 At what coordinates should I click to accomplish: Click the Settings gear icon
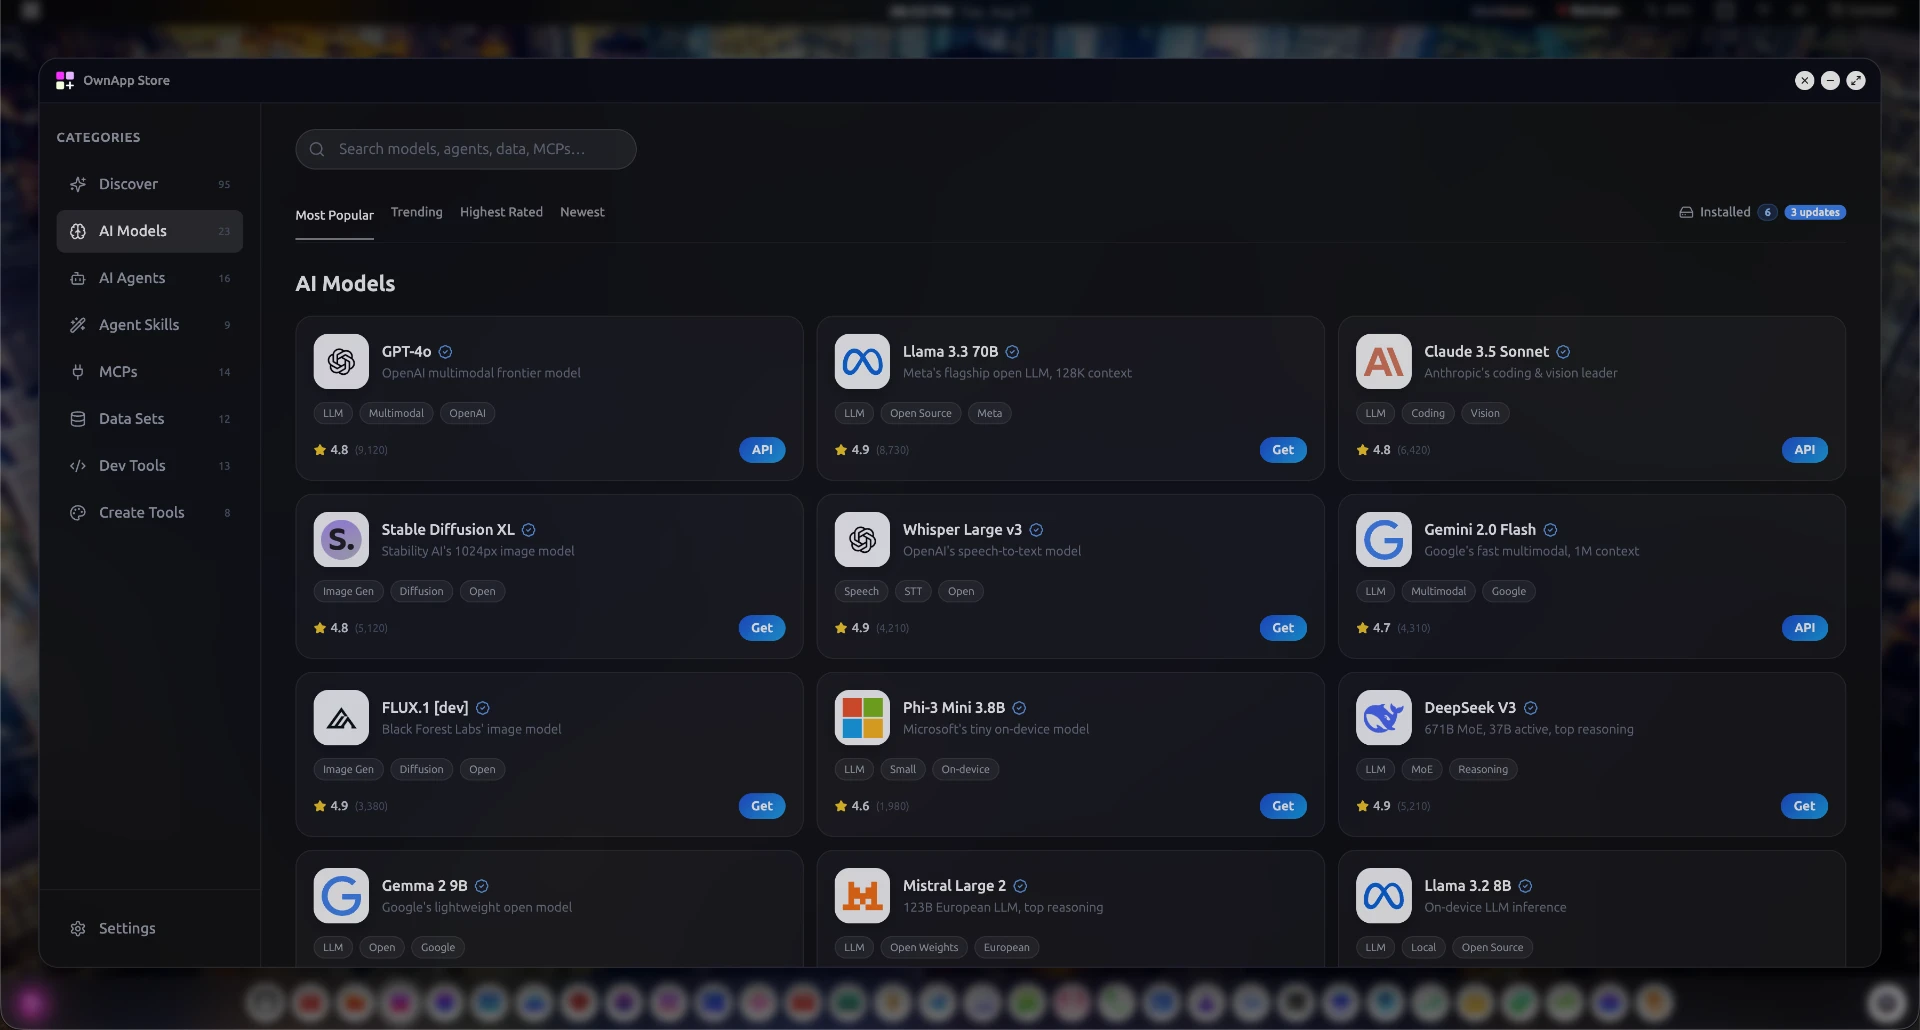[78, 929]
